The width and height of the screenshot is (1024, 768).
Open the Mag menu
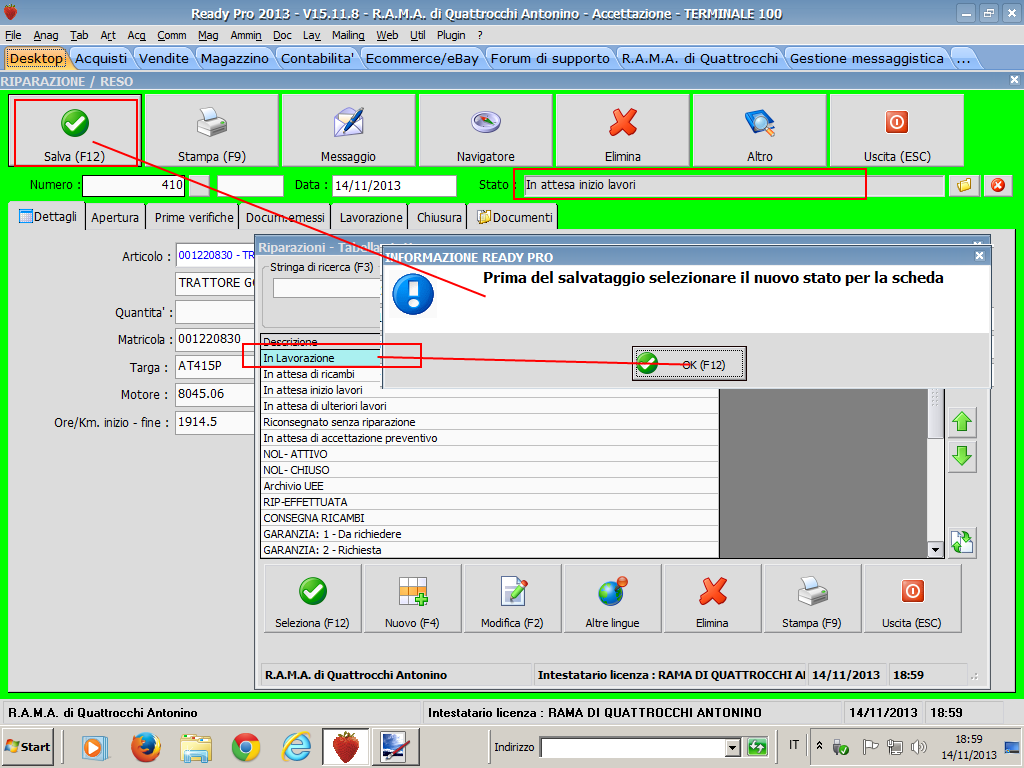pyautogui.click(x=208, y=35)
